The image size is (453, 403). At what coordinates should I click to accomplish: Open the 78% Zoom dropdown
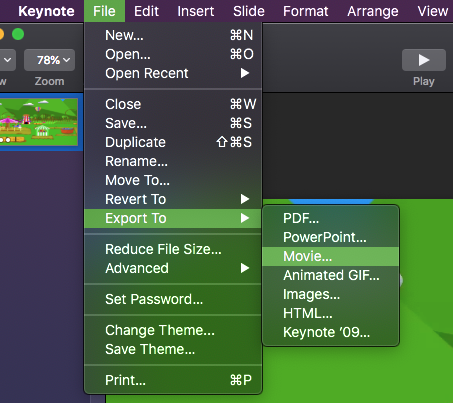coord(49,60)
